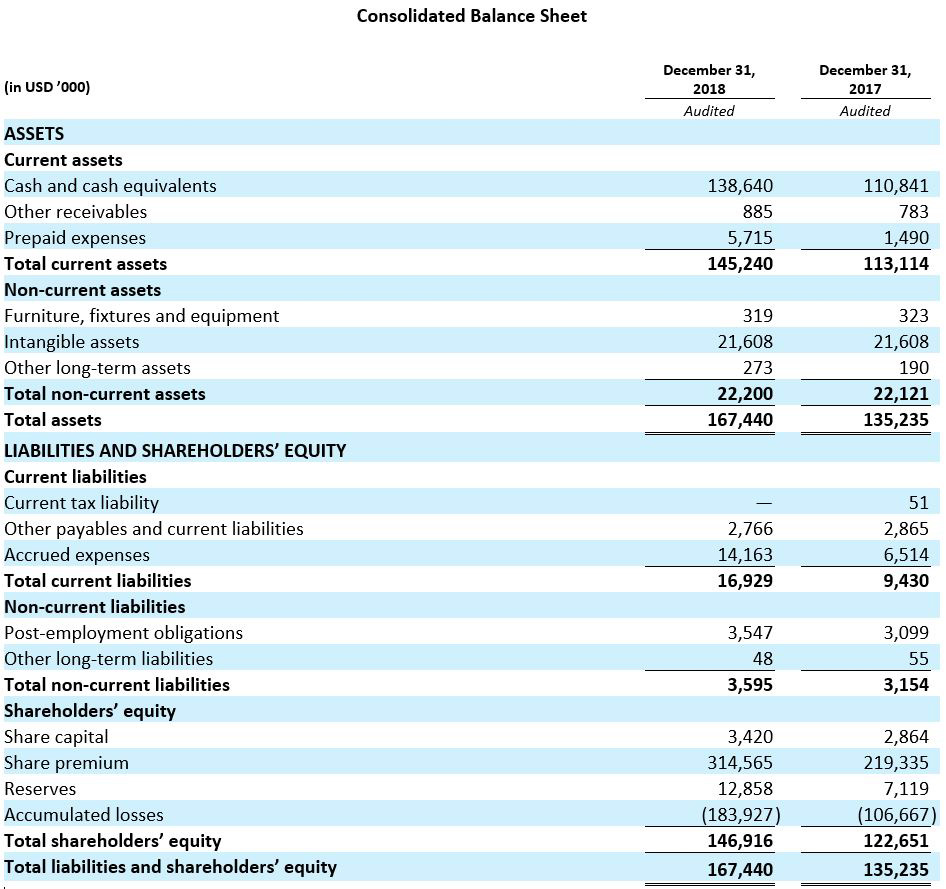Image resolution: width=946 pixels, height=889 pixels.
Task: Click the 'Consolidated Balance Sheet' title
Action: pos(471,16)
